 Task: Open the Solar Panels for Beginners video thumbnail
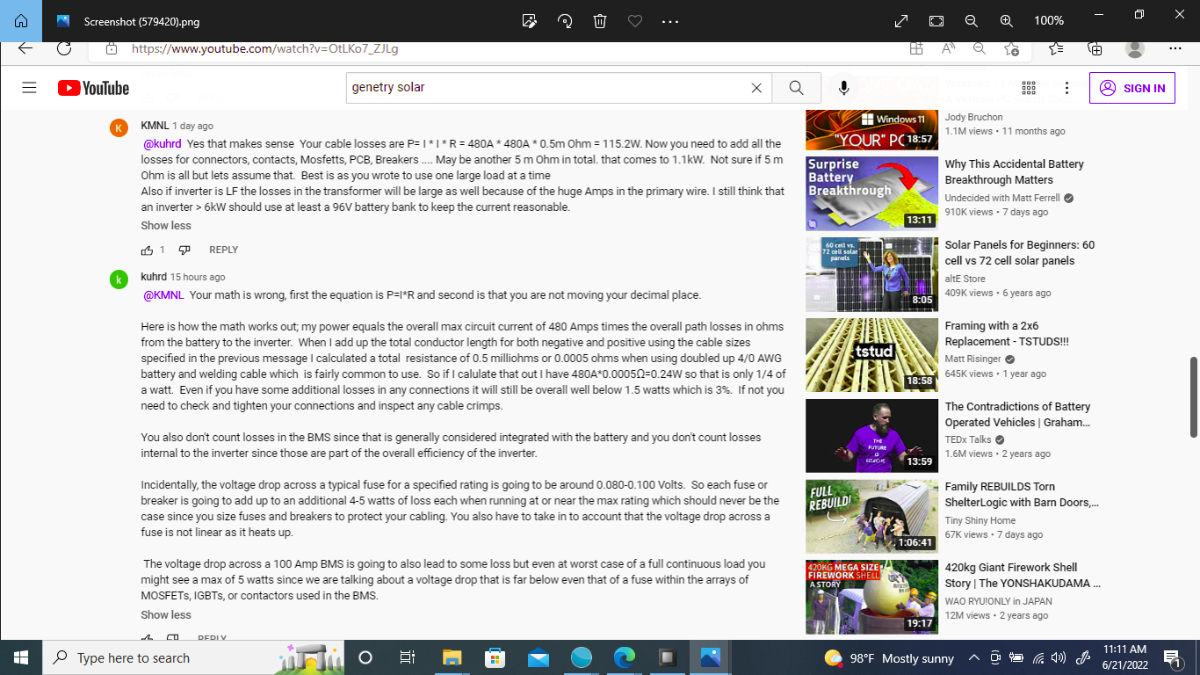click(870, 273)
